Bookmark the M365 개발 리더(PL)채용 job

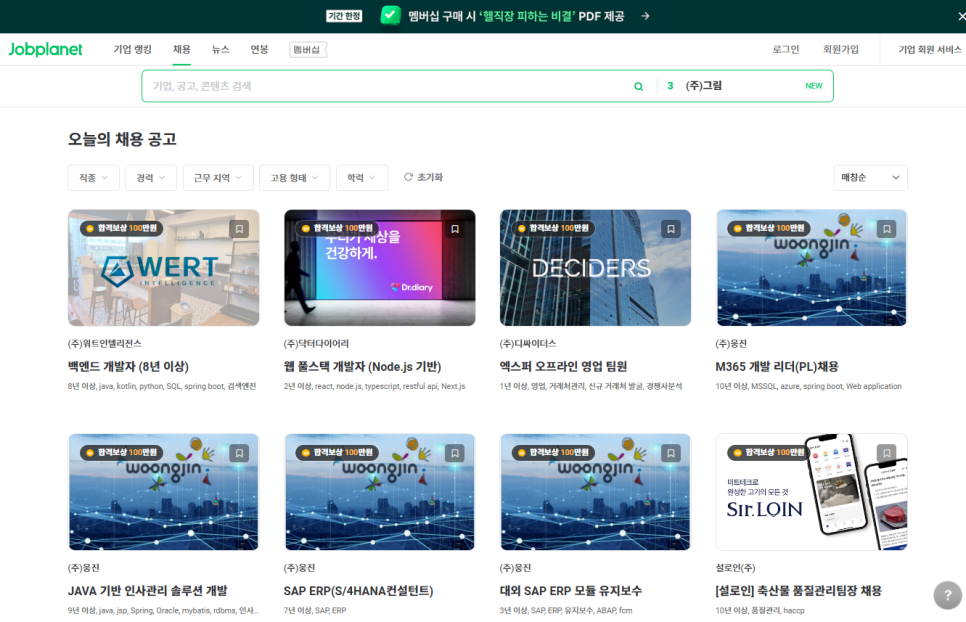coord(887,229)
